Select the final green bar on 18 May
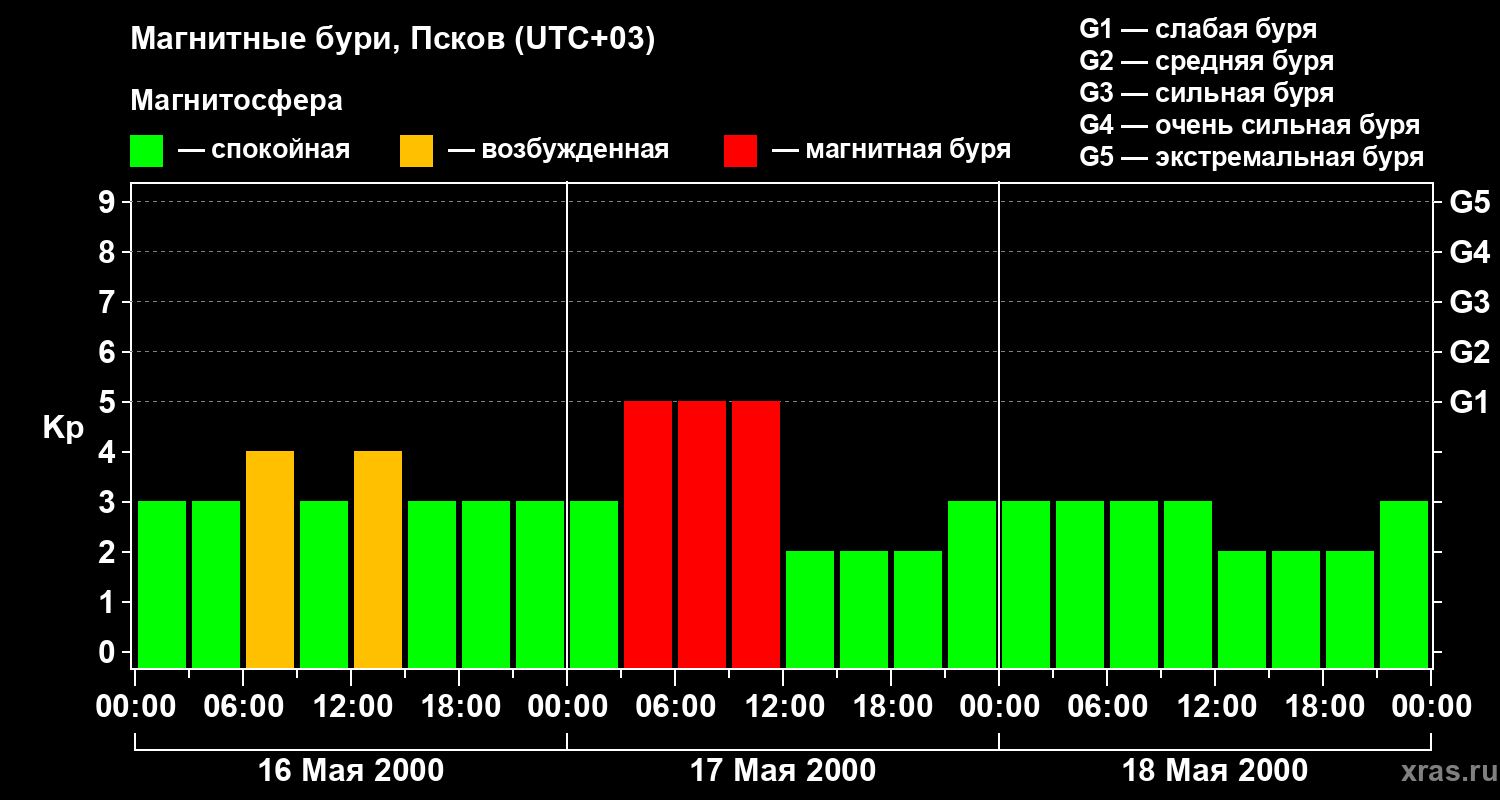This screenshot has width=1500, height=800. (1404, 584)
